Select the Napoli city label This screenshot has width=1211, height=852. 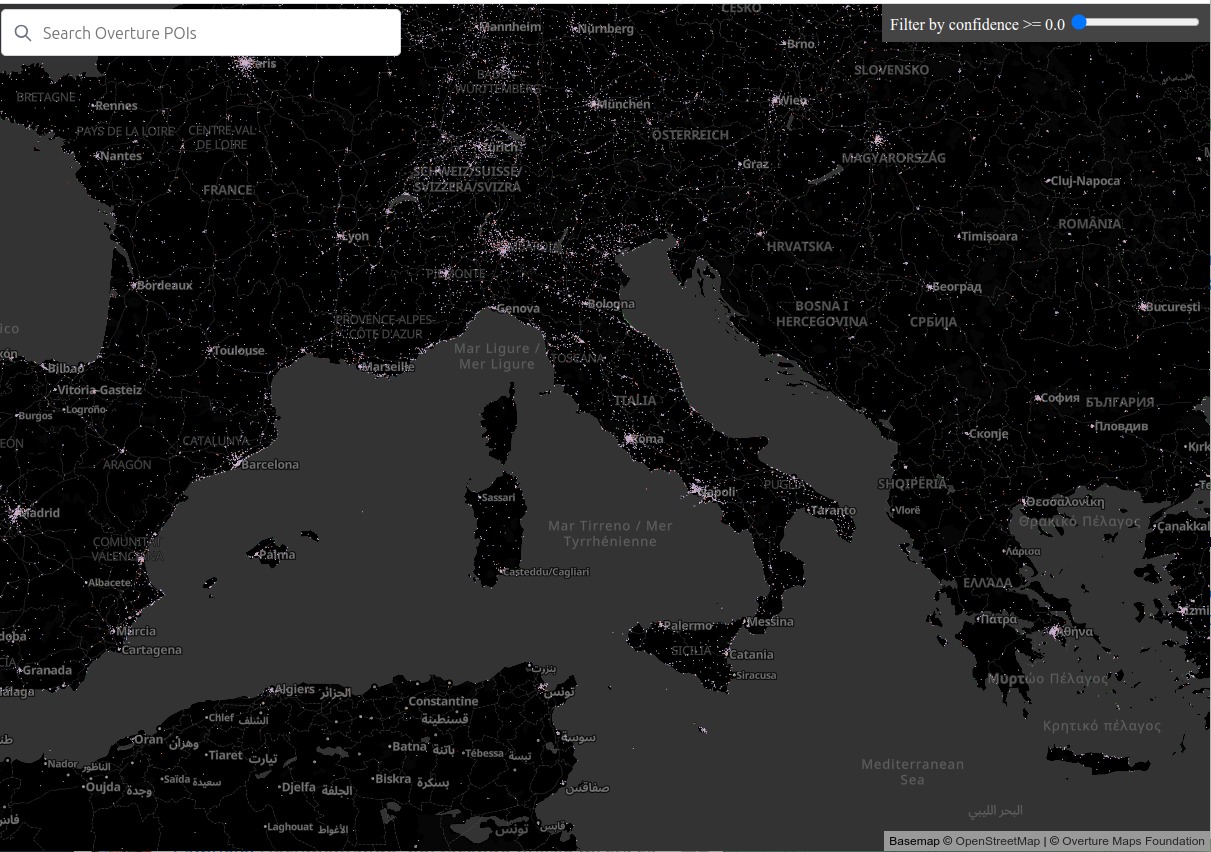pos(717,492)
